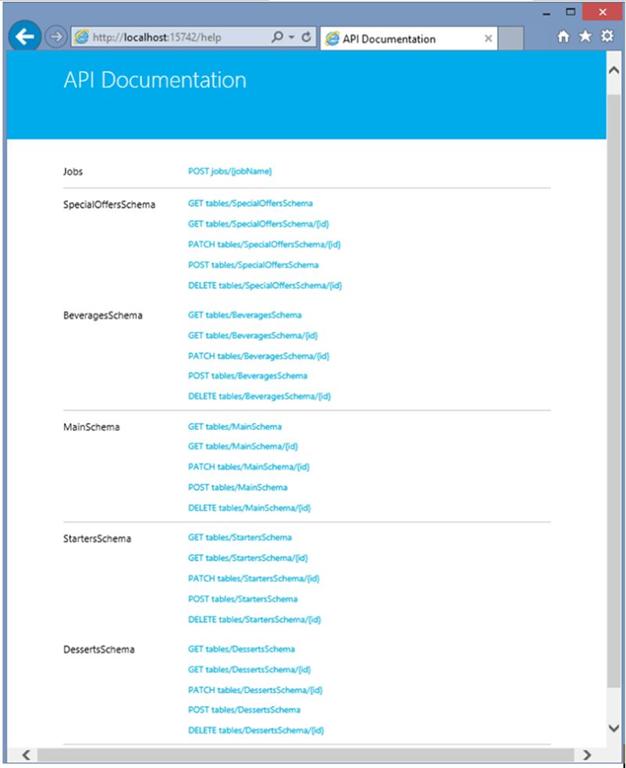626x768 pixels.
Task: Open the Tools gear icon
Action: tap(607, 36)
